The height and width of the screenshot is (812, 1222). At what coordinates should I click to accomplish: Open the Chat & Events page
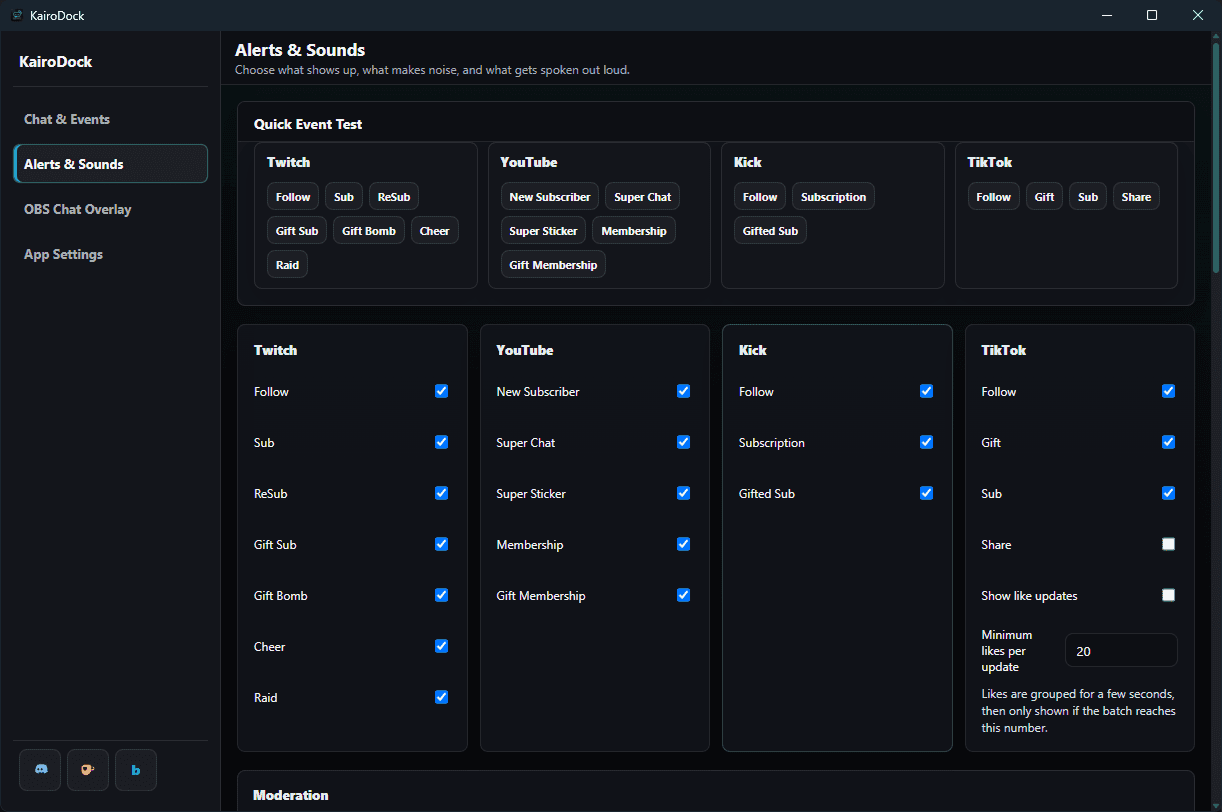110,119
